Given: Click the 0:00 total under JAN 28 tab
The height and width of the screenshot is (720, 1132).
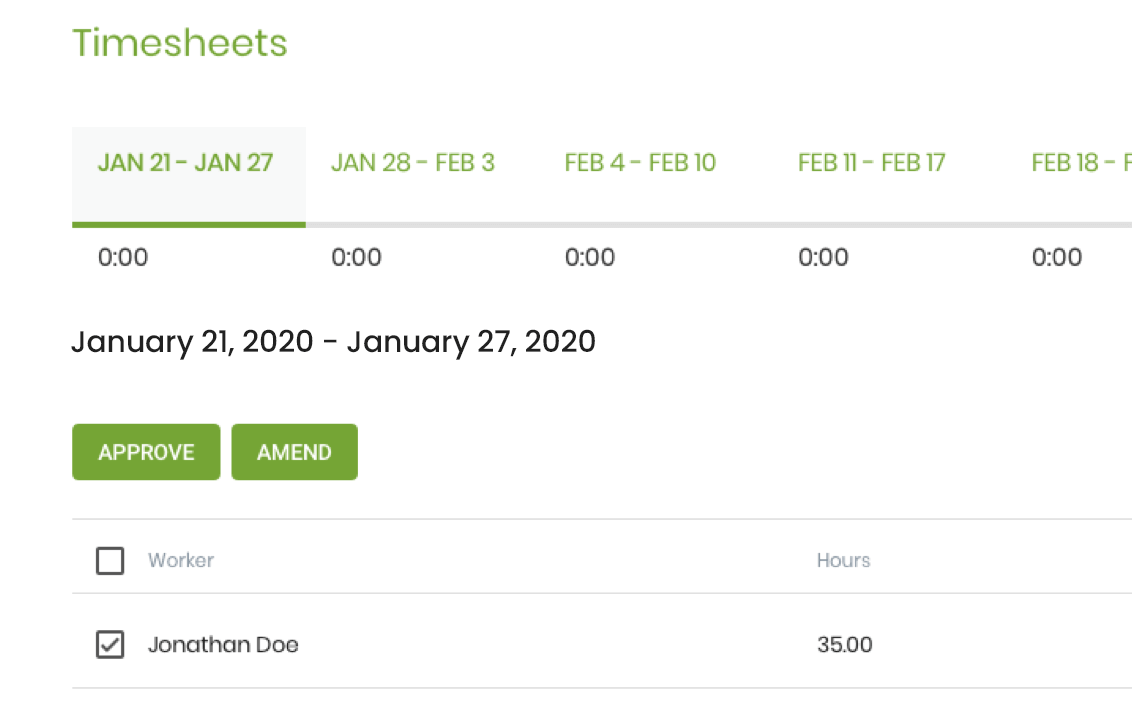Looking at the screenshot, I should [356, 257].
